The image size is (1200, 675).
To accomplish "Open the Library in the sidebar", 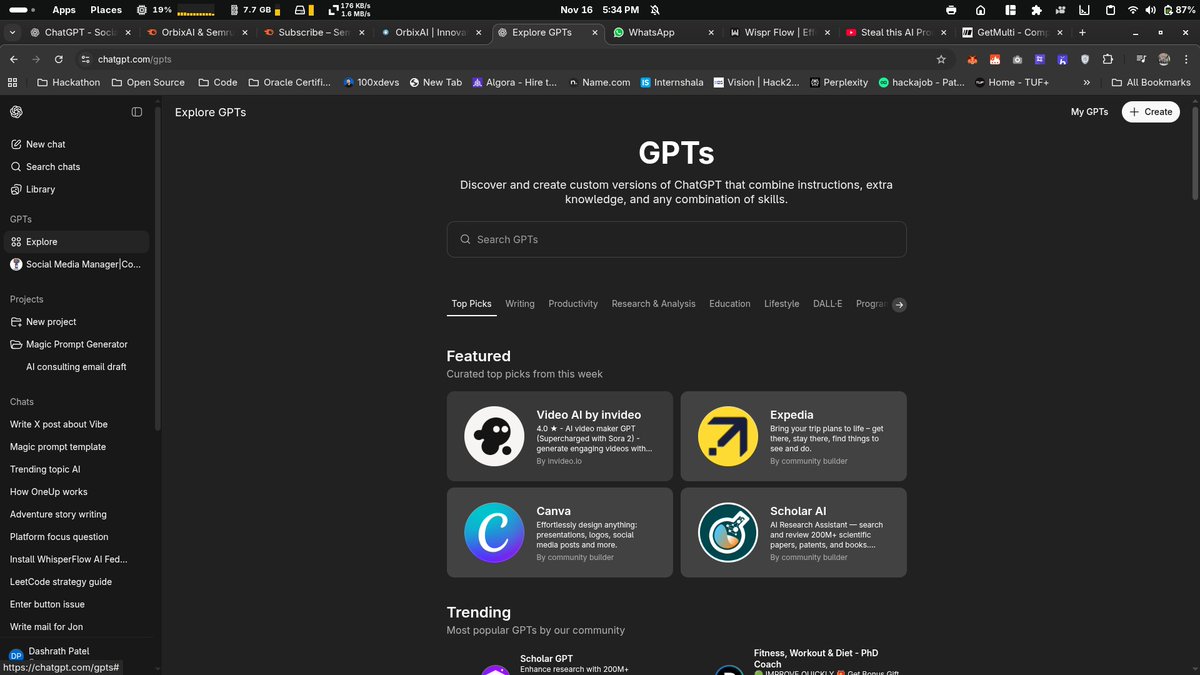I will tap(76, 189).
